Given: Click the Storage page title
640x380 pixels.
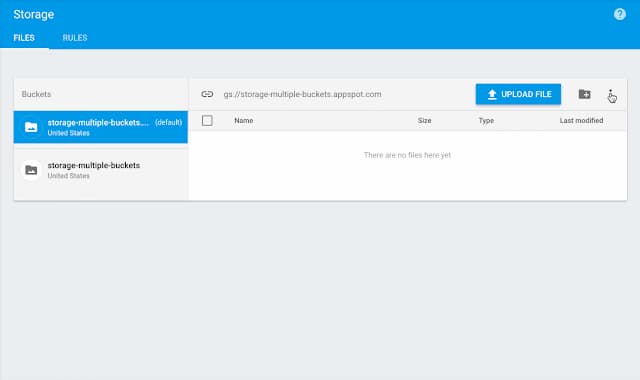Looking at the screenshot, I should 33,14.
